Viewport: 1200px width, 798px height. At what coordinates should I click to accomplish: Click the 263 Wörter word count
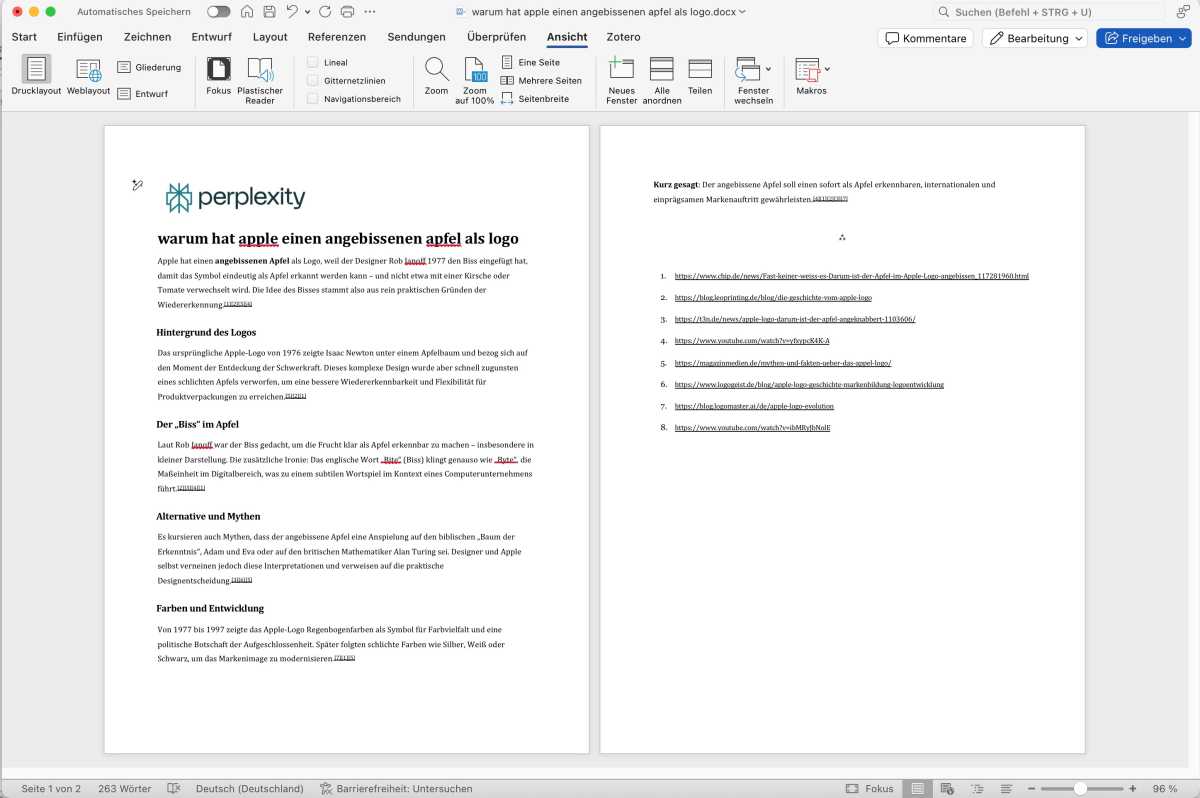pos(124,788)
